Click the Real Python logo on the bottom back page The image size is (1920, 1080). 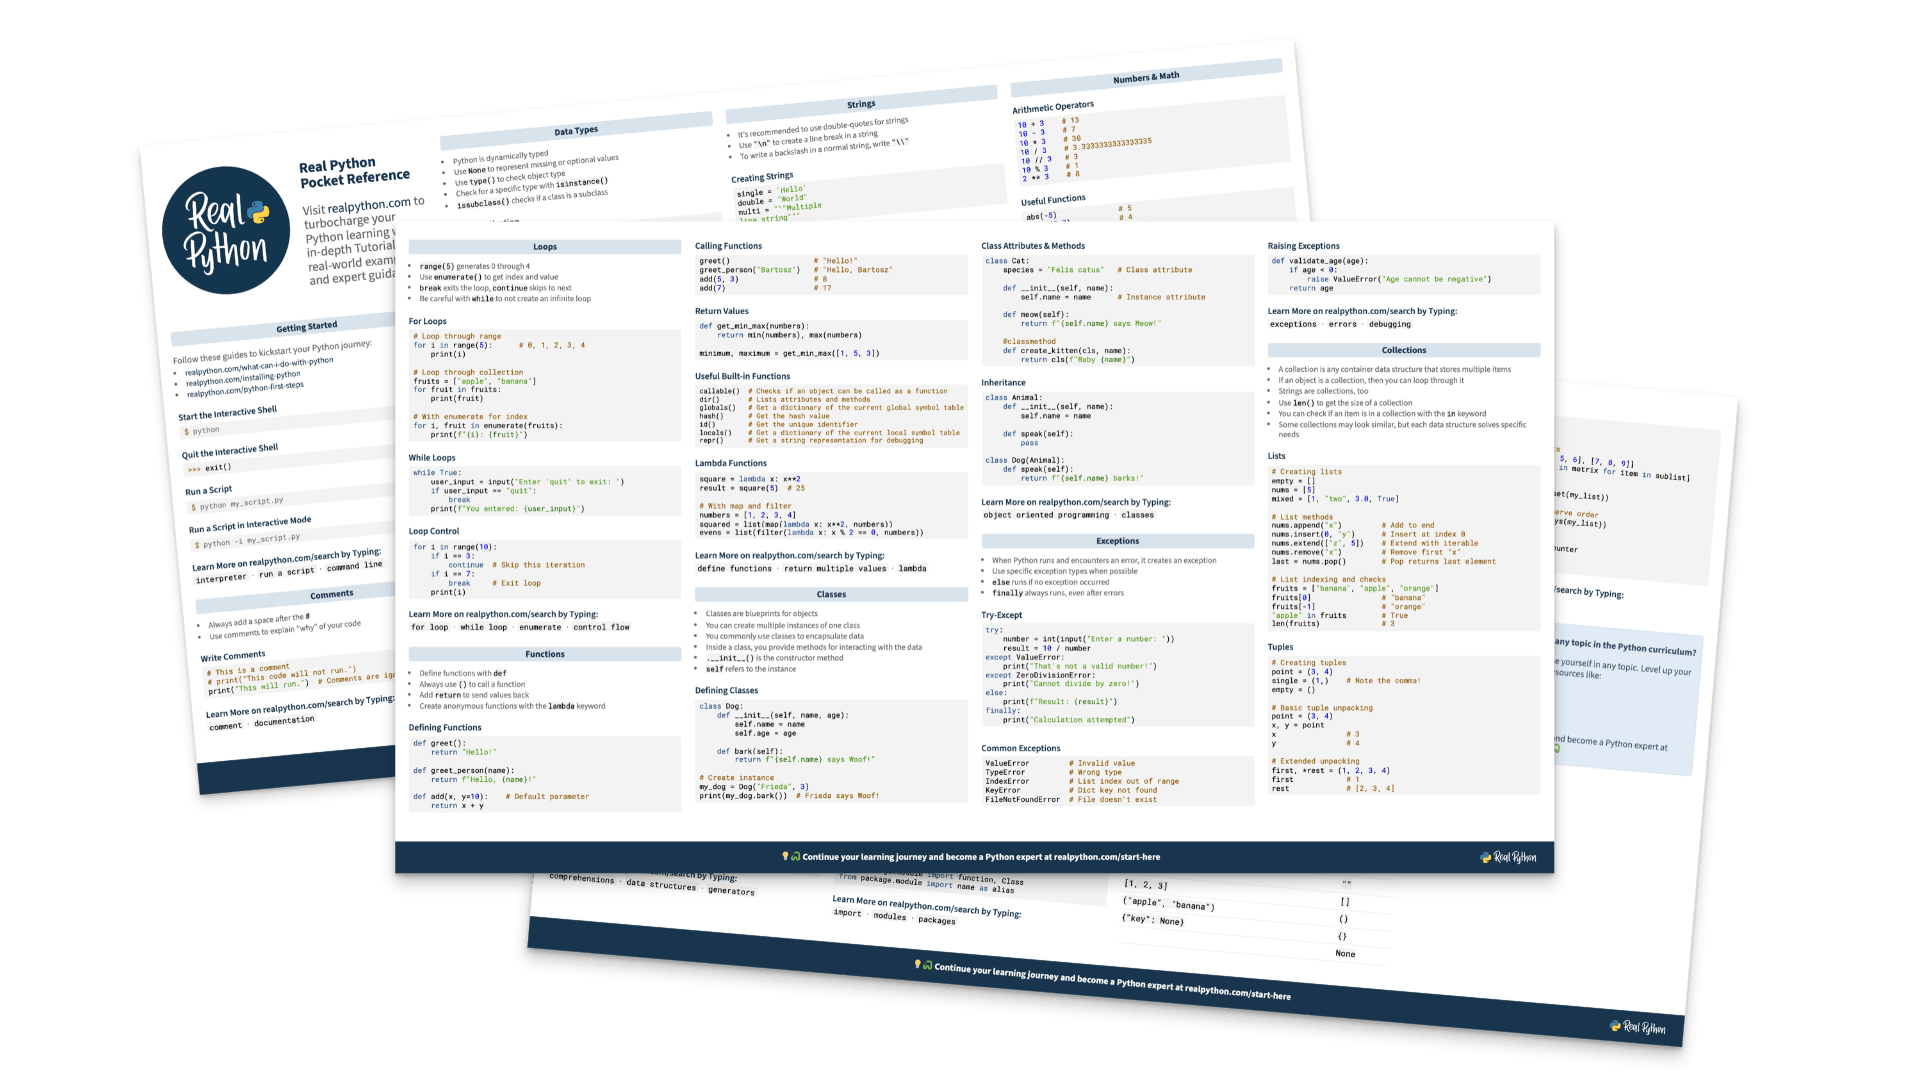click(1638, 1027)
